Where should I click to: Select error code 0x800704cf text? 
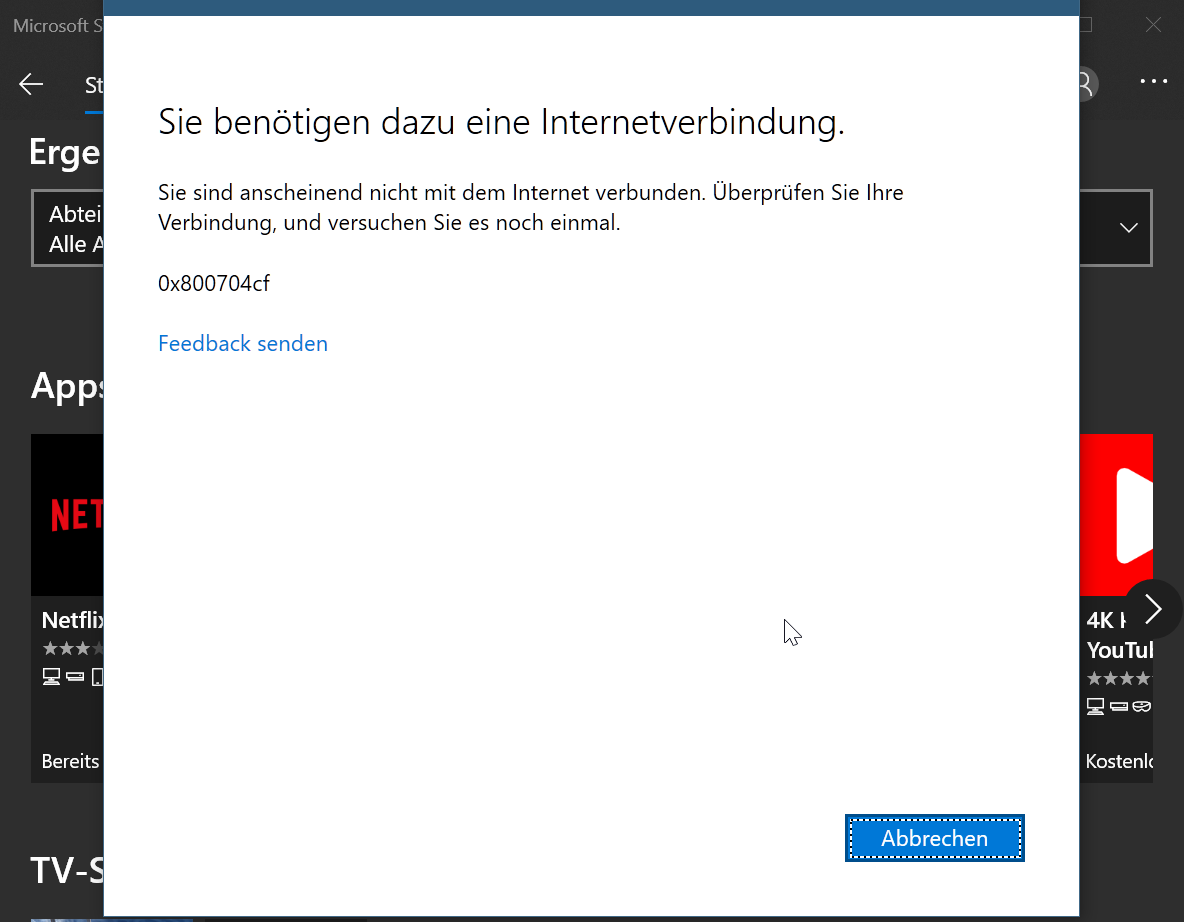coord(214,283)
